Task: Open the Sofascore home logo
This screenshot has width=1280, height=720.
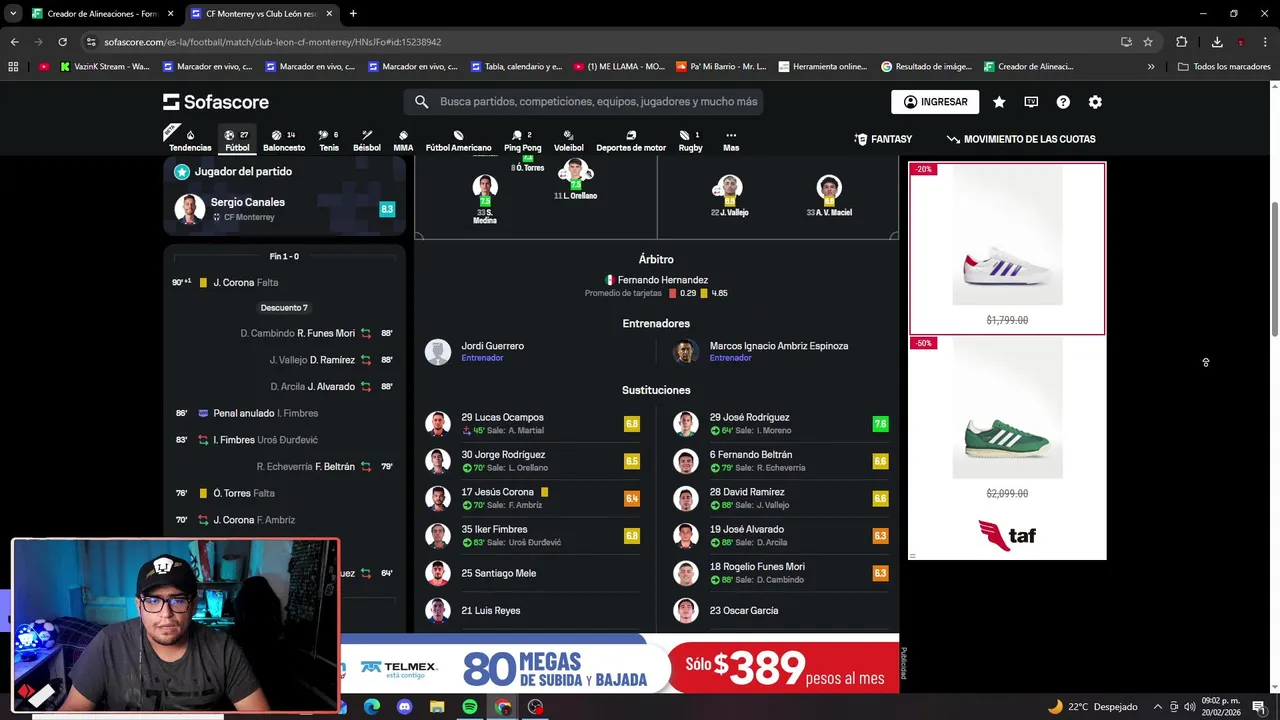Action: (216, 102)
